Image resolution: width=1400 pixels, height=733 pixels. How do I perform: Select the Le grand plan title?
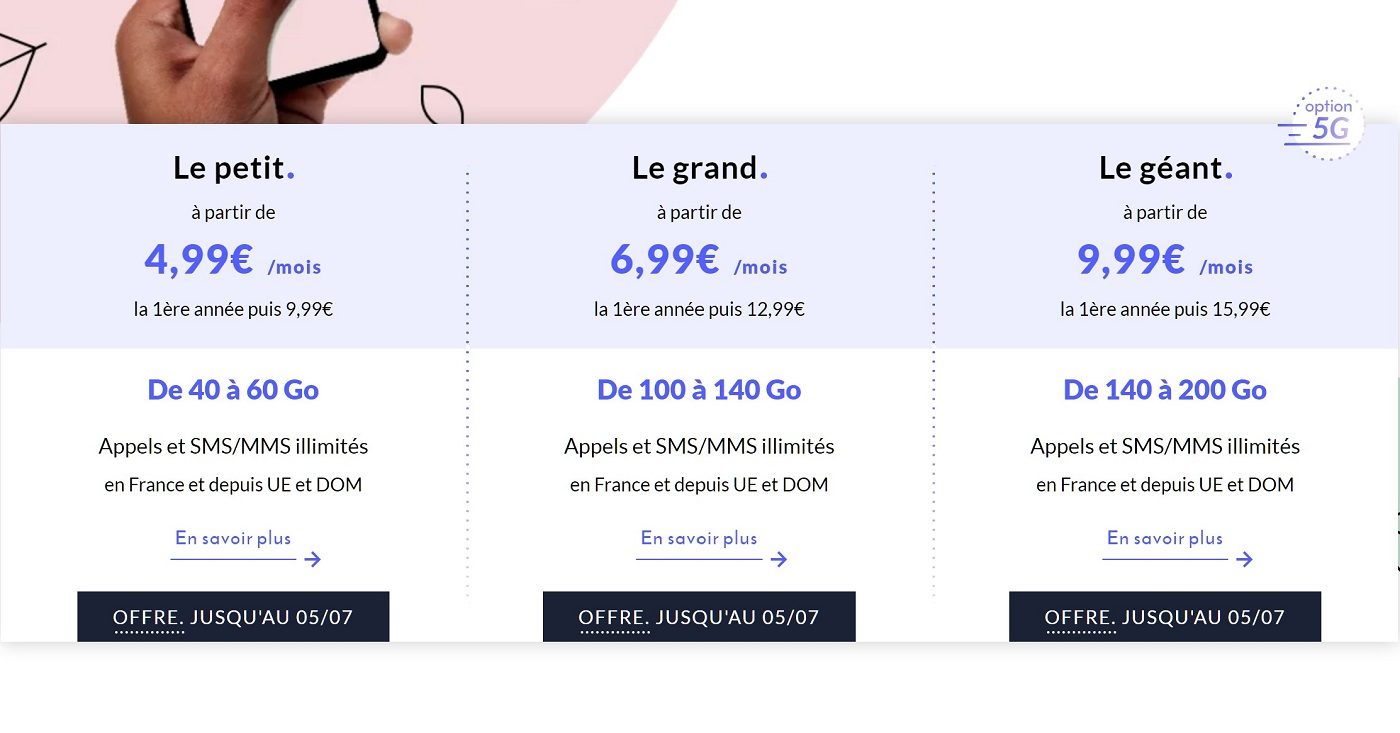(699, 168)
